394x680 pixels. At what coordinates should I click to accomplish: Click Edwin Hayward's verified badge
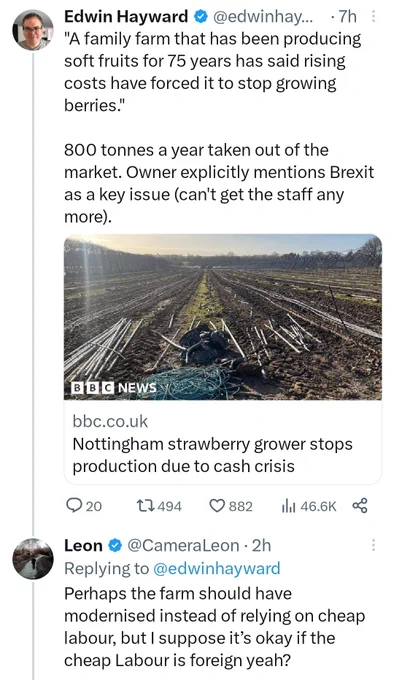(200, 17)
